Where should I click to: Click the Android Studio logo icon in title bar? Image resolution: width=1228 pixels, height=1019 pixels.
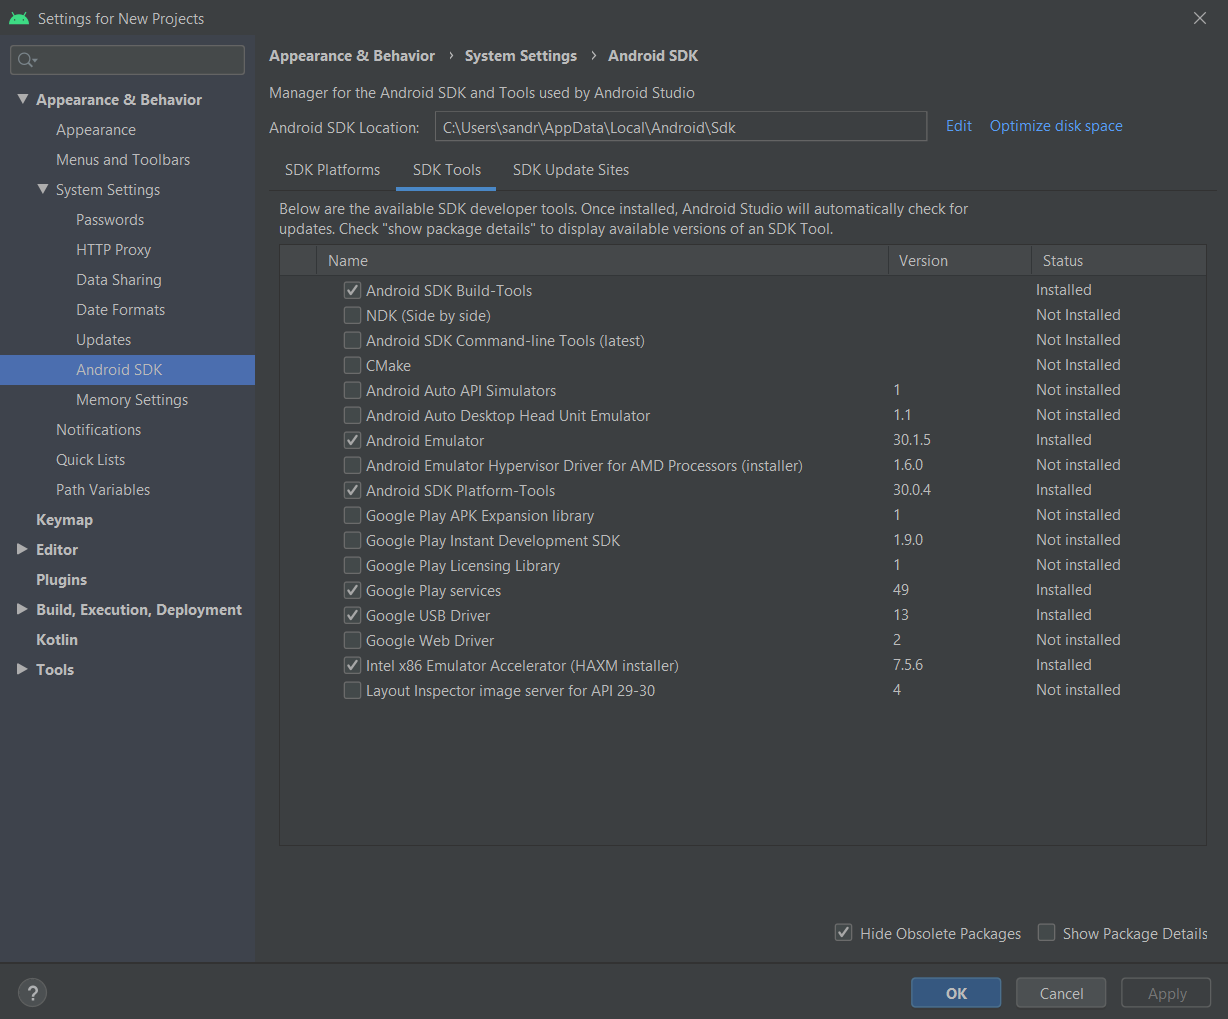[x=19, y=18]
